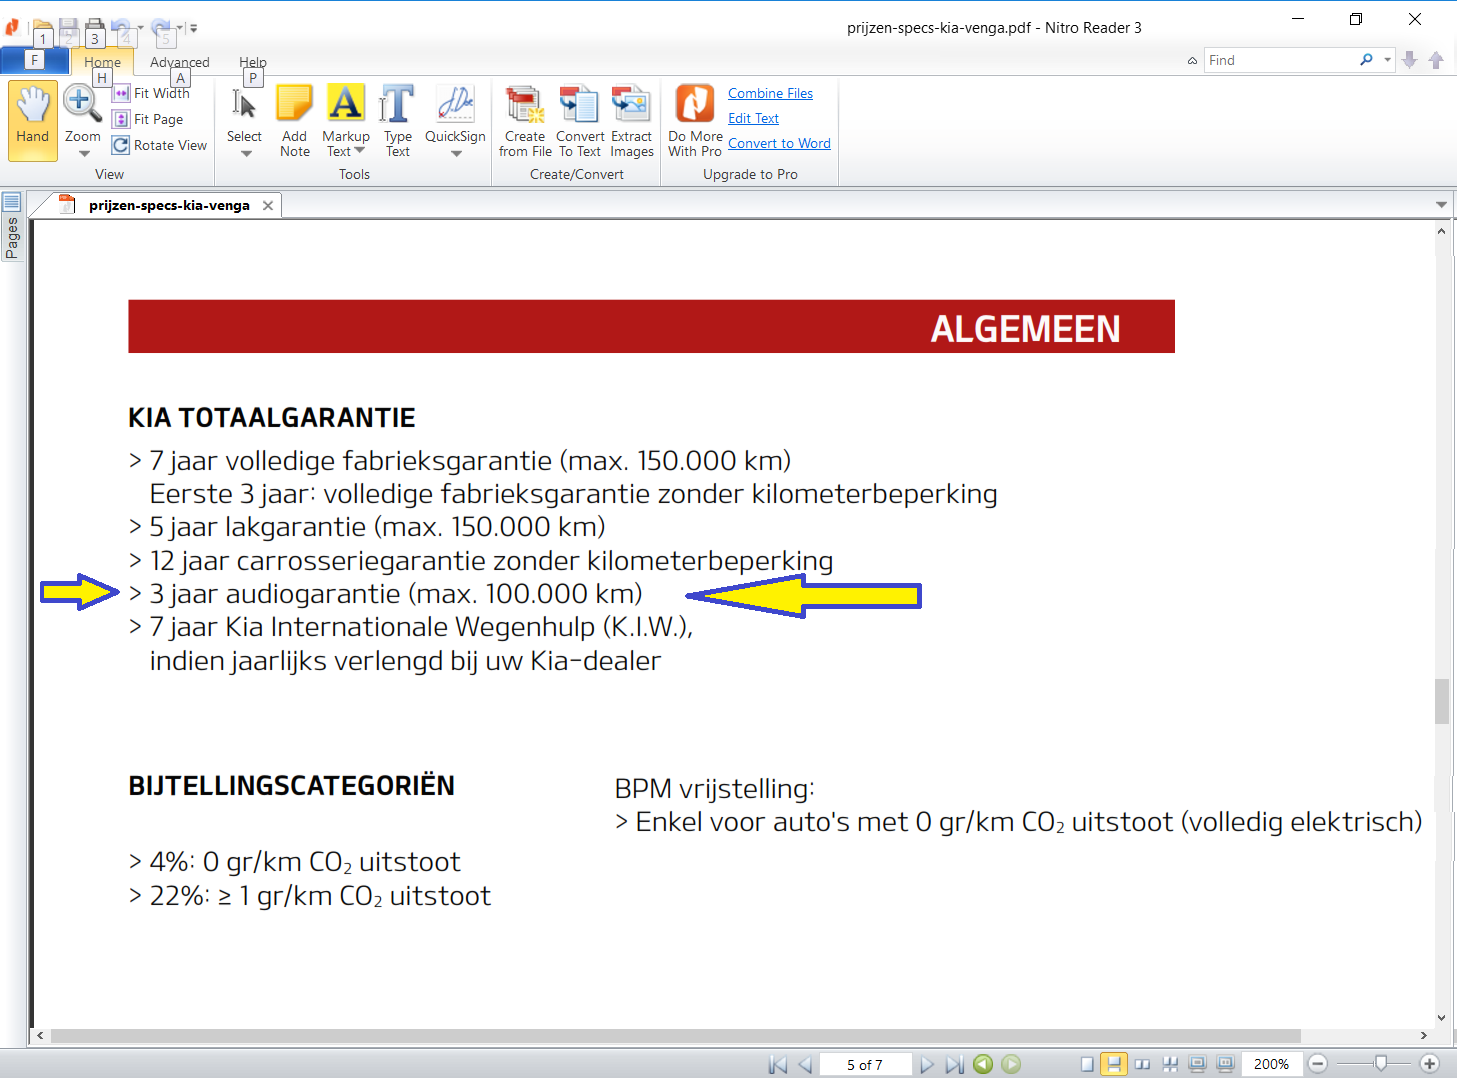Viewport: 1458px width, 1078px height.
Task: Click Fit Width view option
Action: pyautogui.click(x=151, y=93)
